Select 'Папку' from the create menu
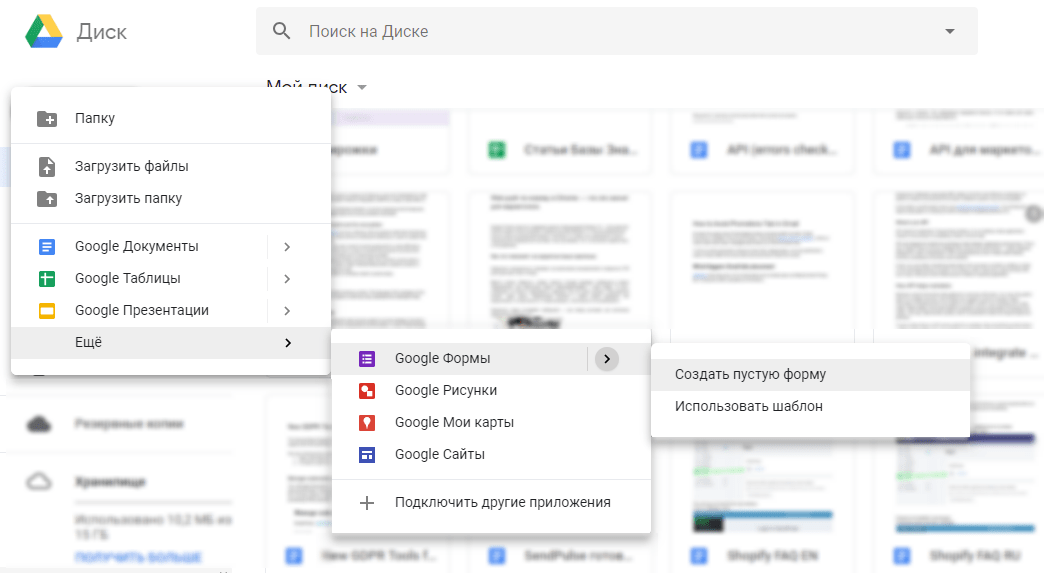The width and height of the screenshot is (1044, 573). coord(171,118)
